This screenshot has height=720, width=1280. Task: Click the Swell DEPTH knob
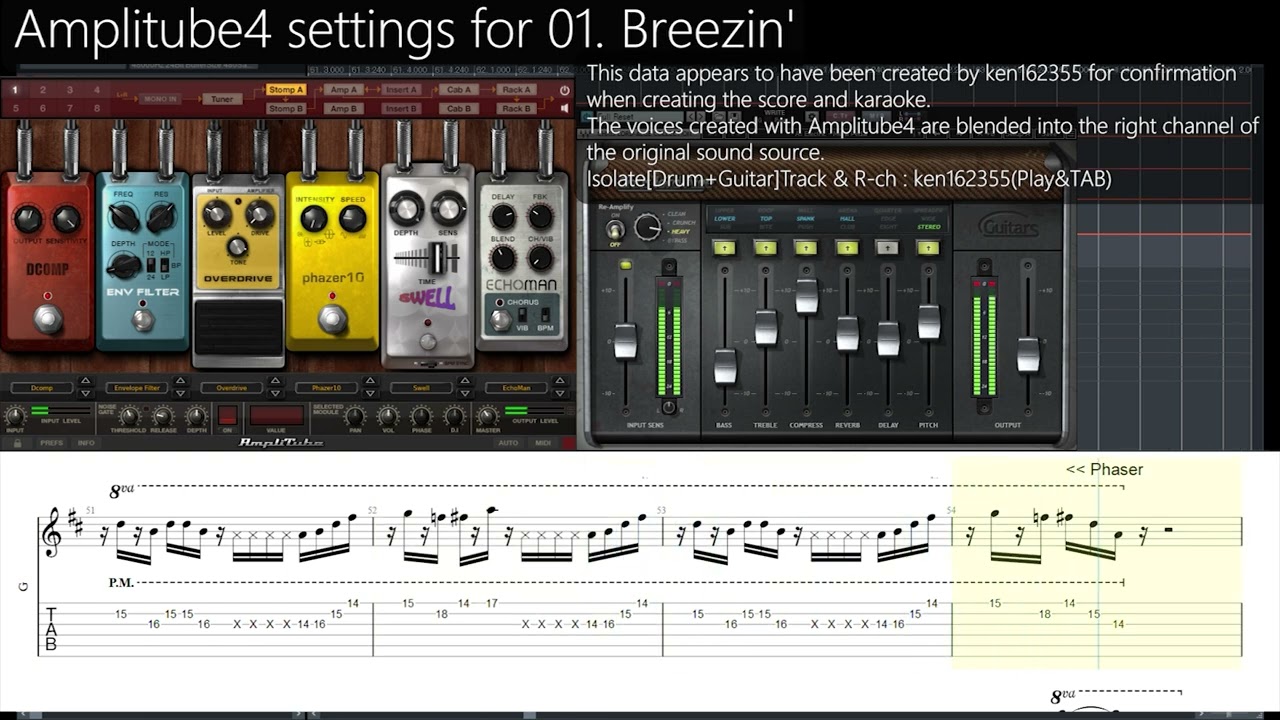pyautogui.click(x=406, y=208)
